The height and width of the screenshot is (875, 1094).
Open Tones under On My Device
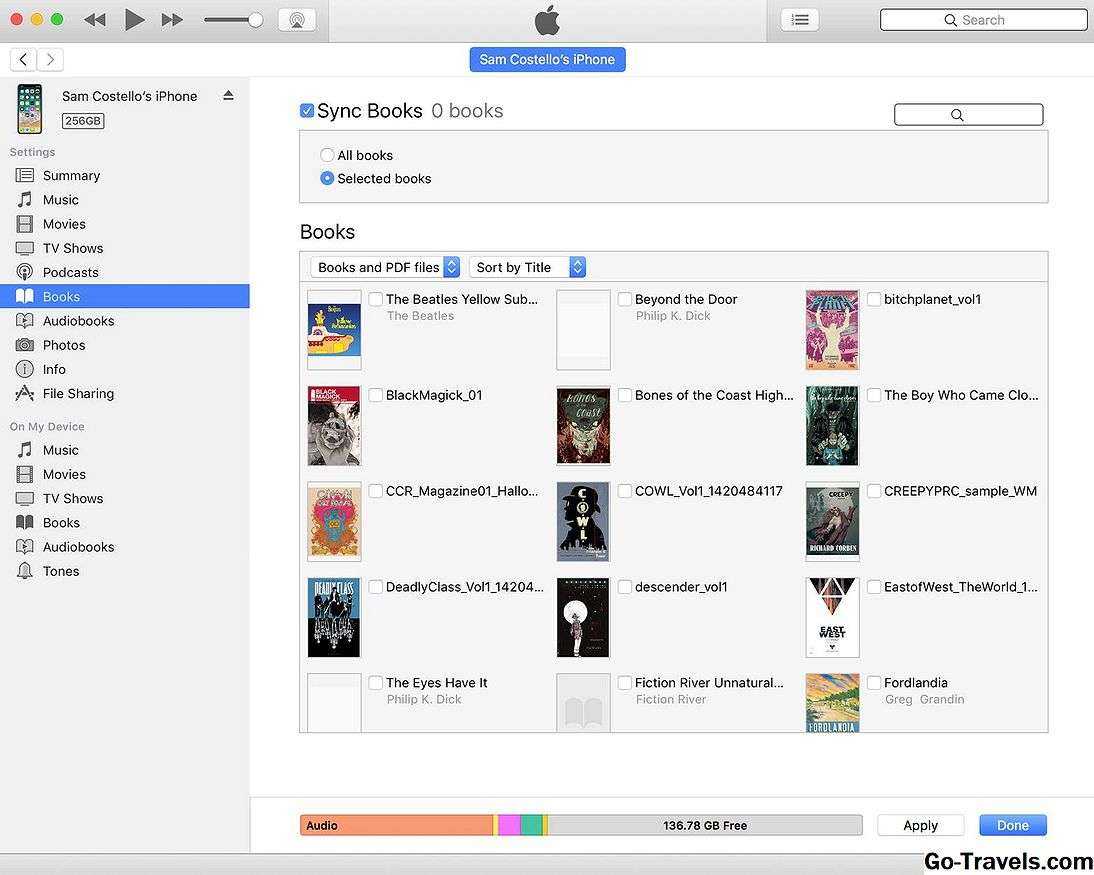tap(60, 571)
